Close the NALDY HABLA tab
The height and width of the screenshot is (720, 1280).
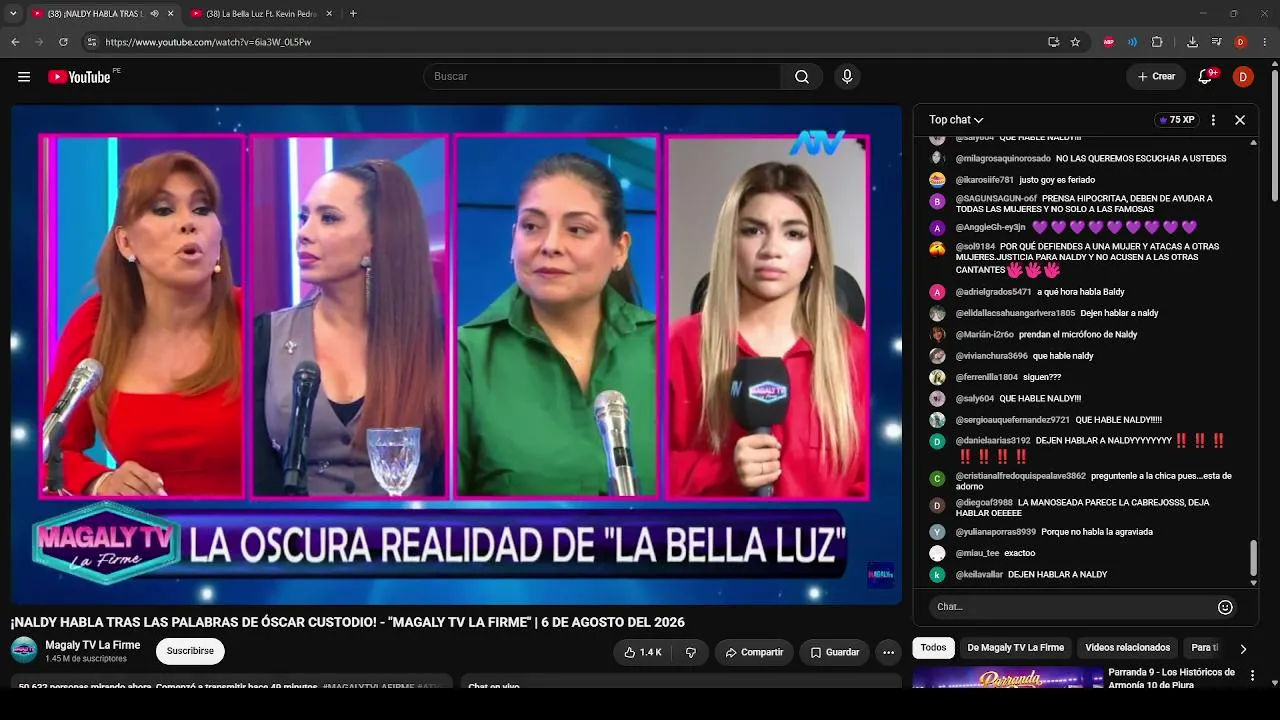[170, 14]
